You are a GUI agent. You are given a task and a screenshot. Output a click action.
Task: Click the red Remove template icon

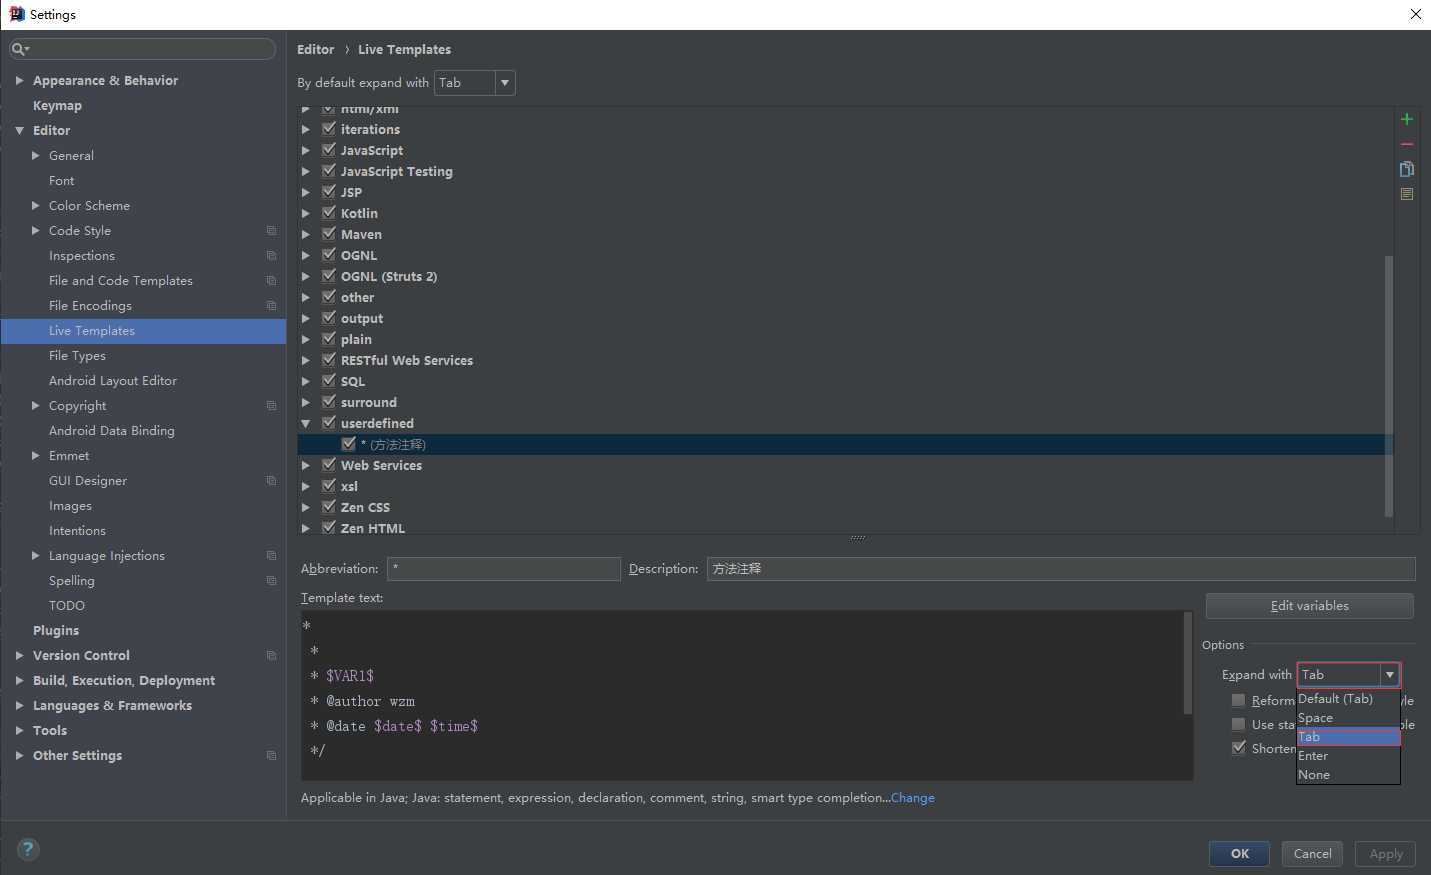pos(1407,144)
